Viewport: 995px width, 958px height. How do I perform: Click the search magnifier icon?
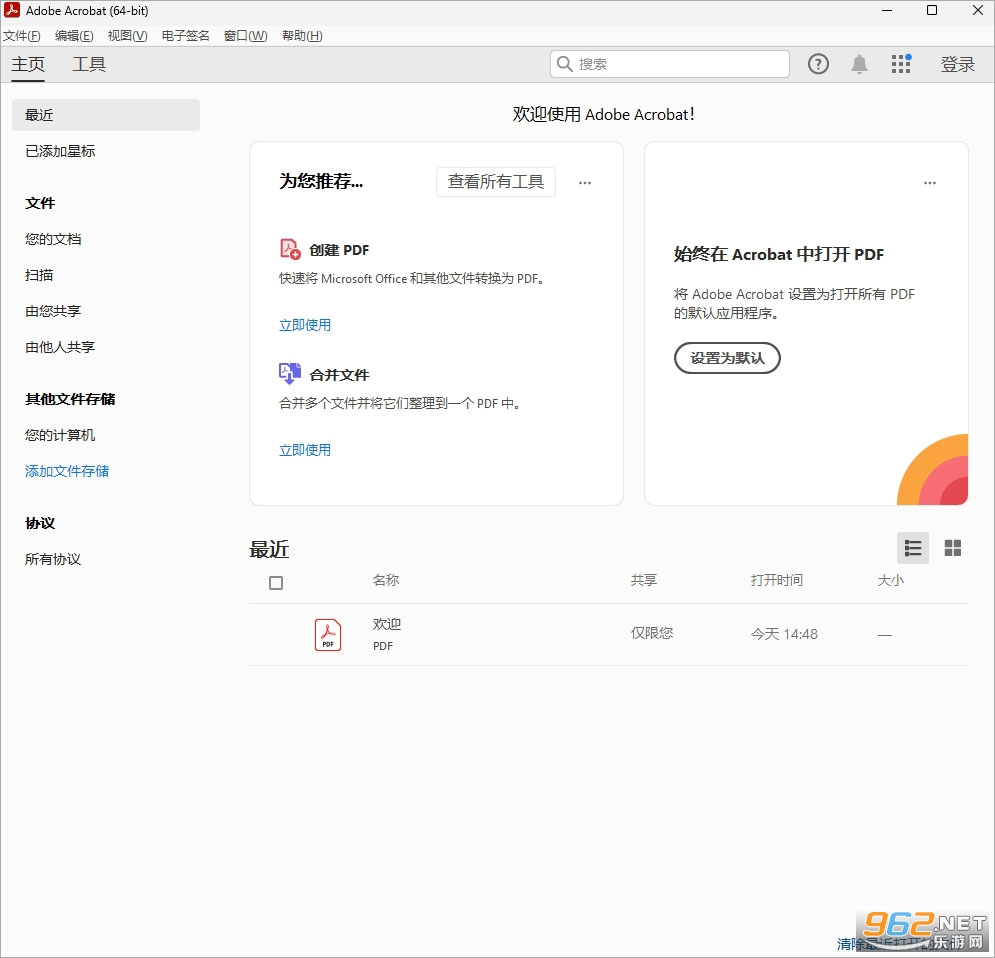(564, 64)
